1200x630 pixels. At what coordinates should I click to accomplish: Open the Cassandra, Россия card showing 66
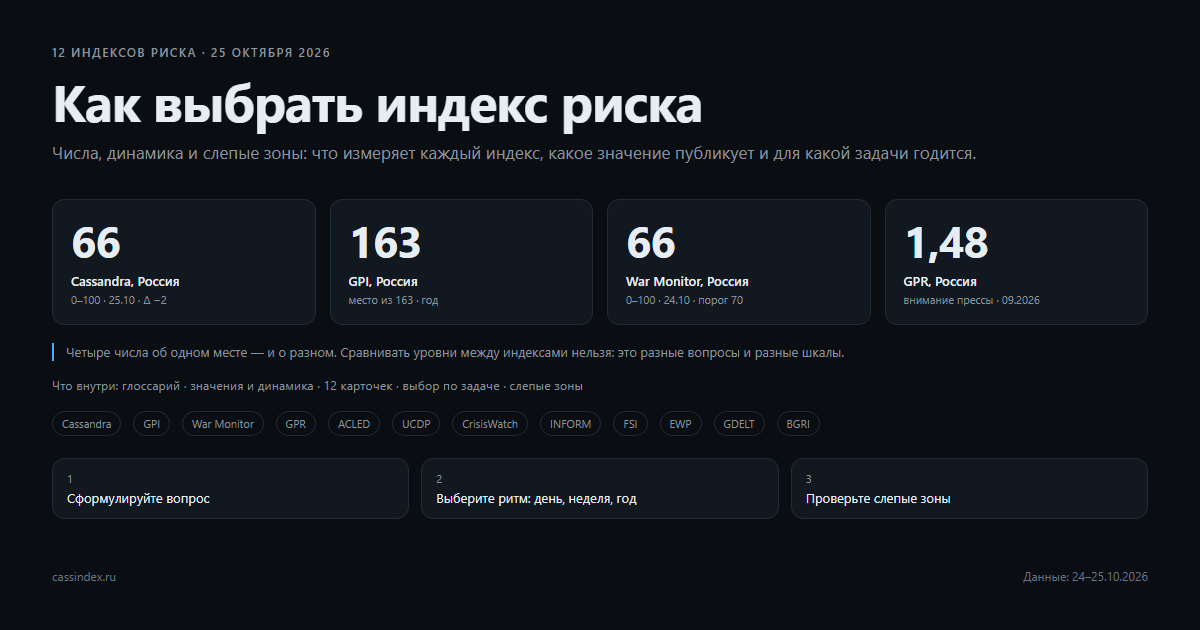pos(184,262)
